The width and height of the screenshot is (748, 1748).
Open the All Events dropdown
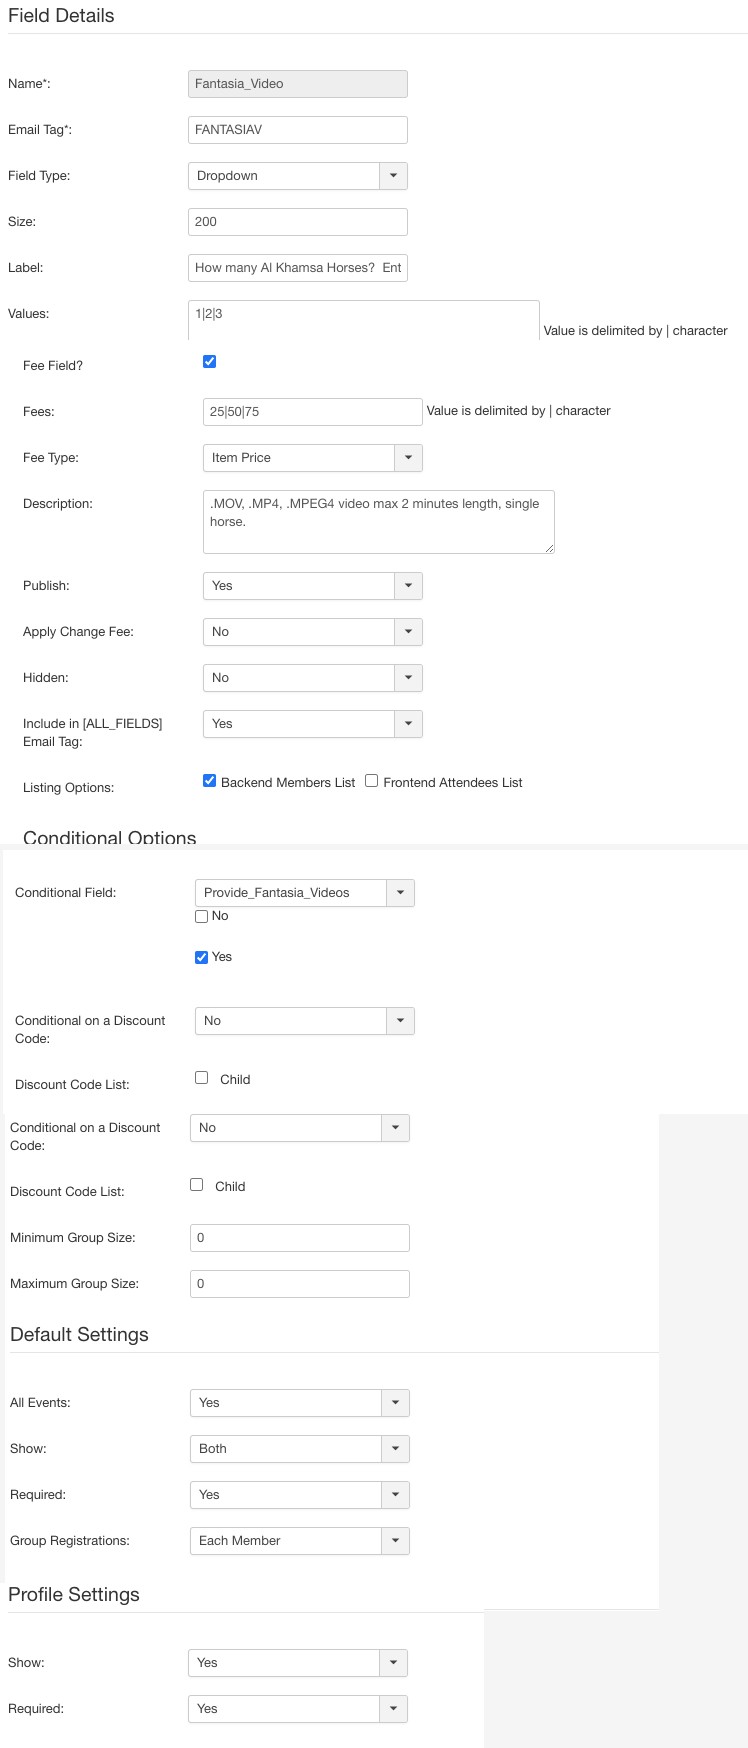[x=299, y=1403]
